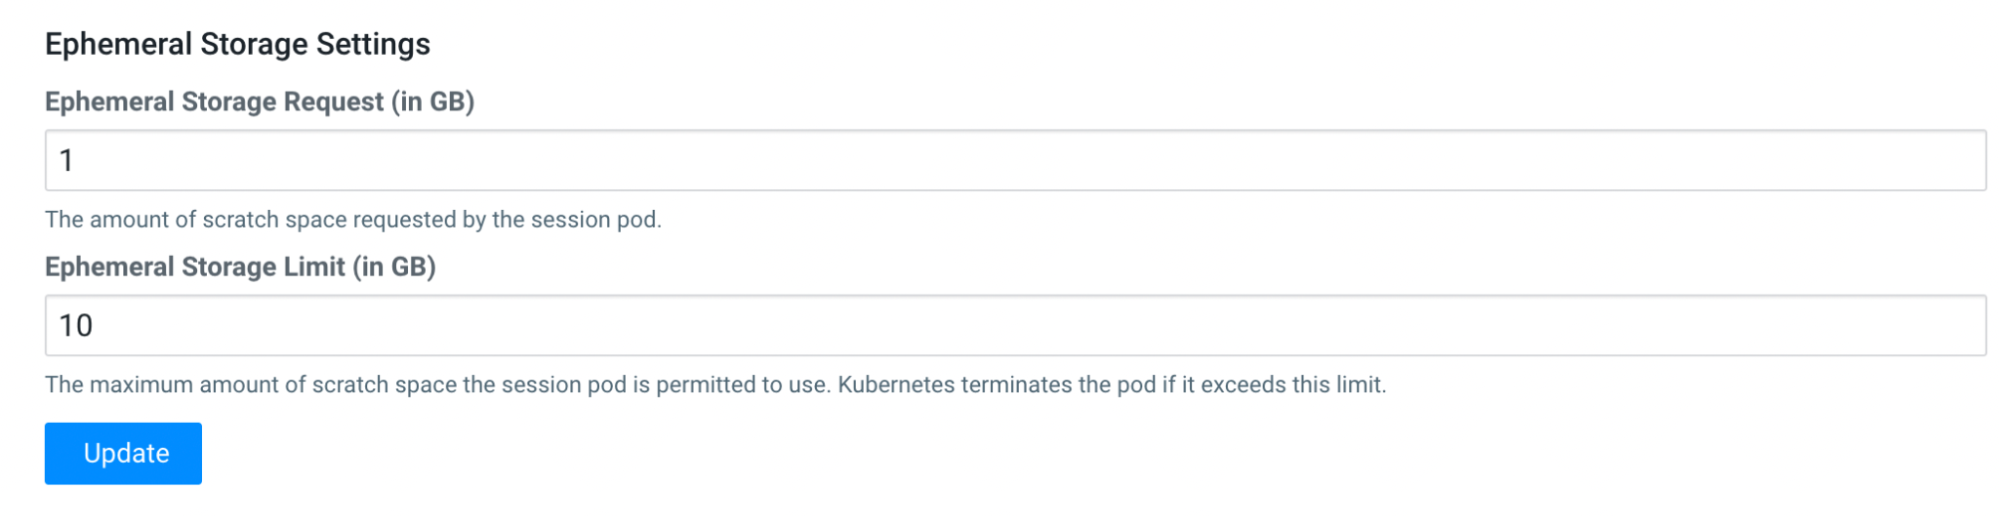The width and height of the screenshot is (1999, 517).
Task: Click the maximum scratch space help text
Action: pyautogui.click(x=715, y=385)
